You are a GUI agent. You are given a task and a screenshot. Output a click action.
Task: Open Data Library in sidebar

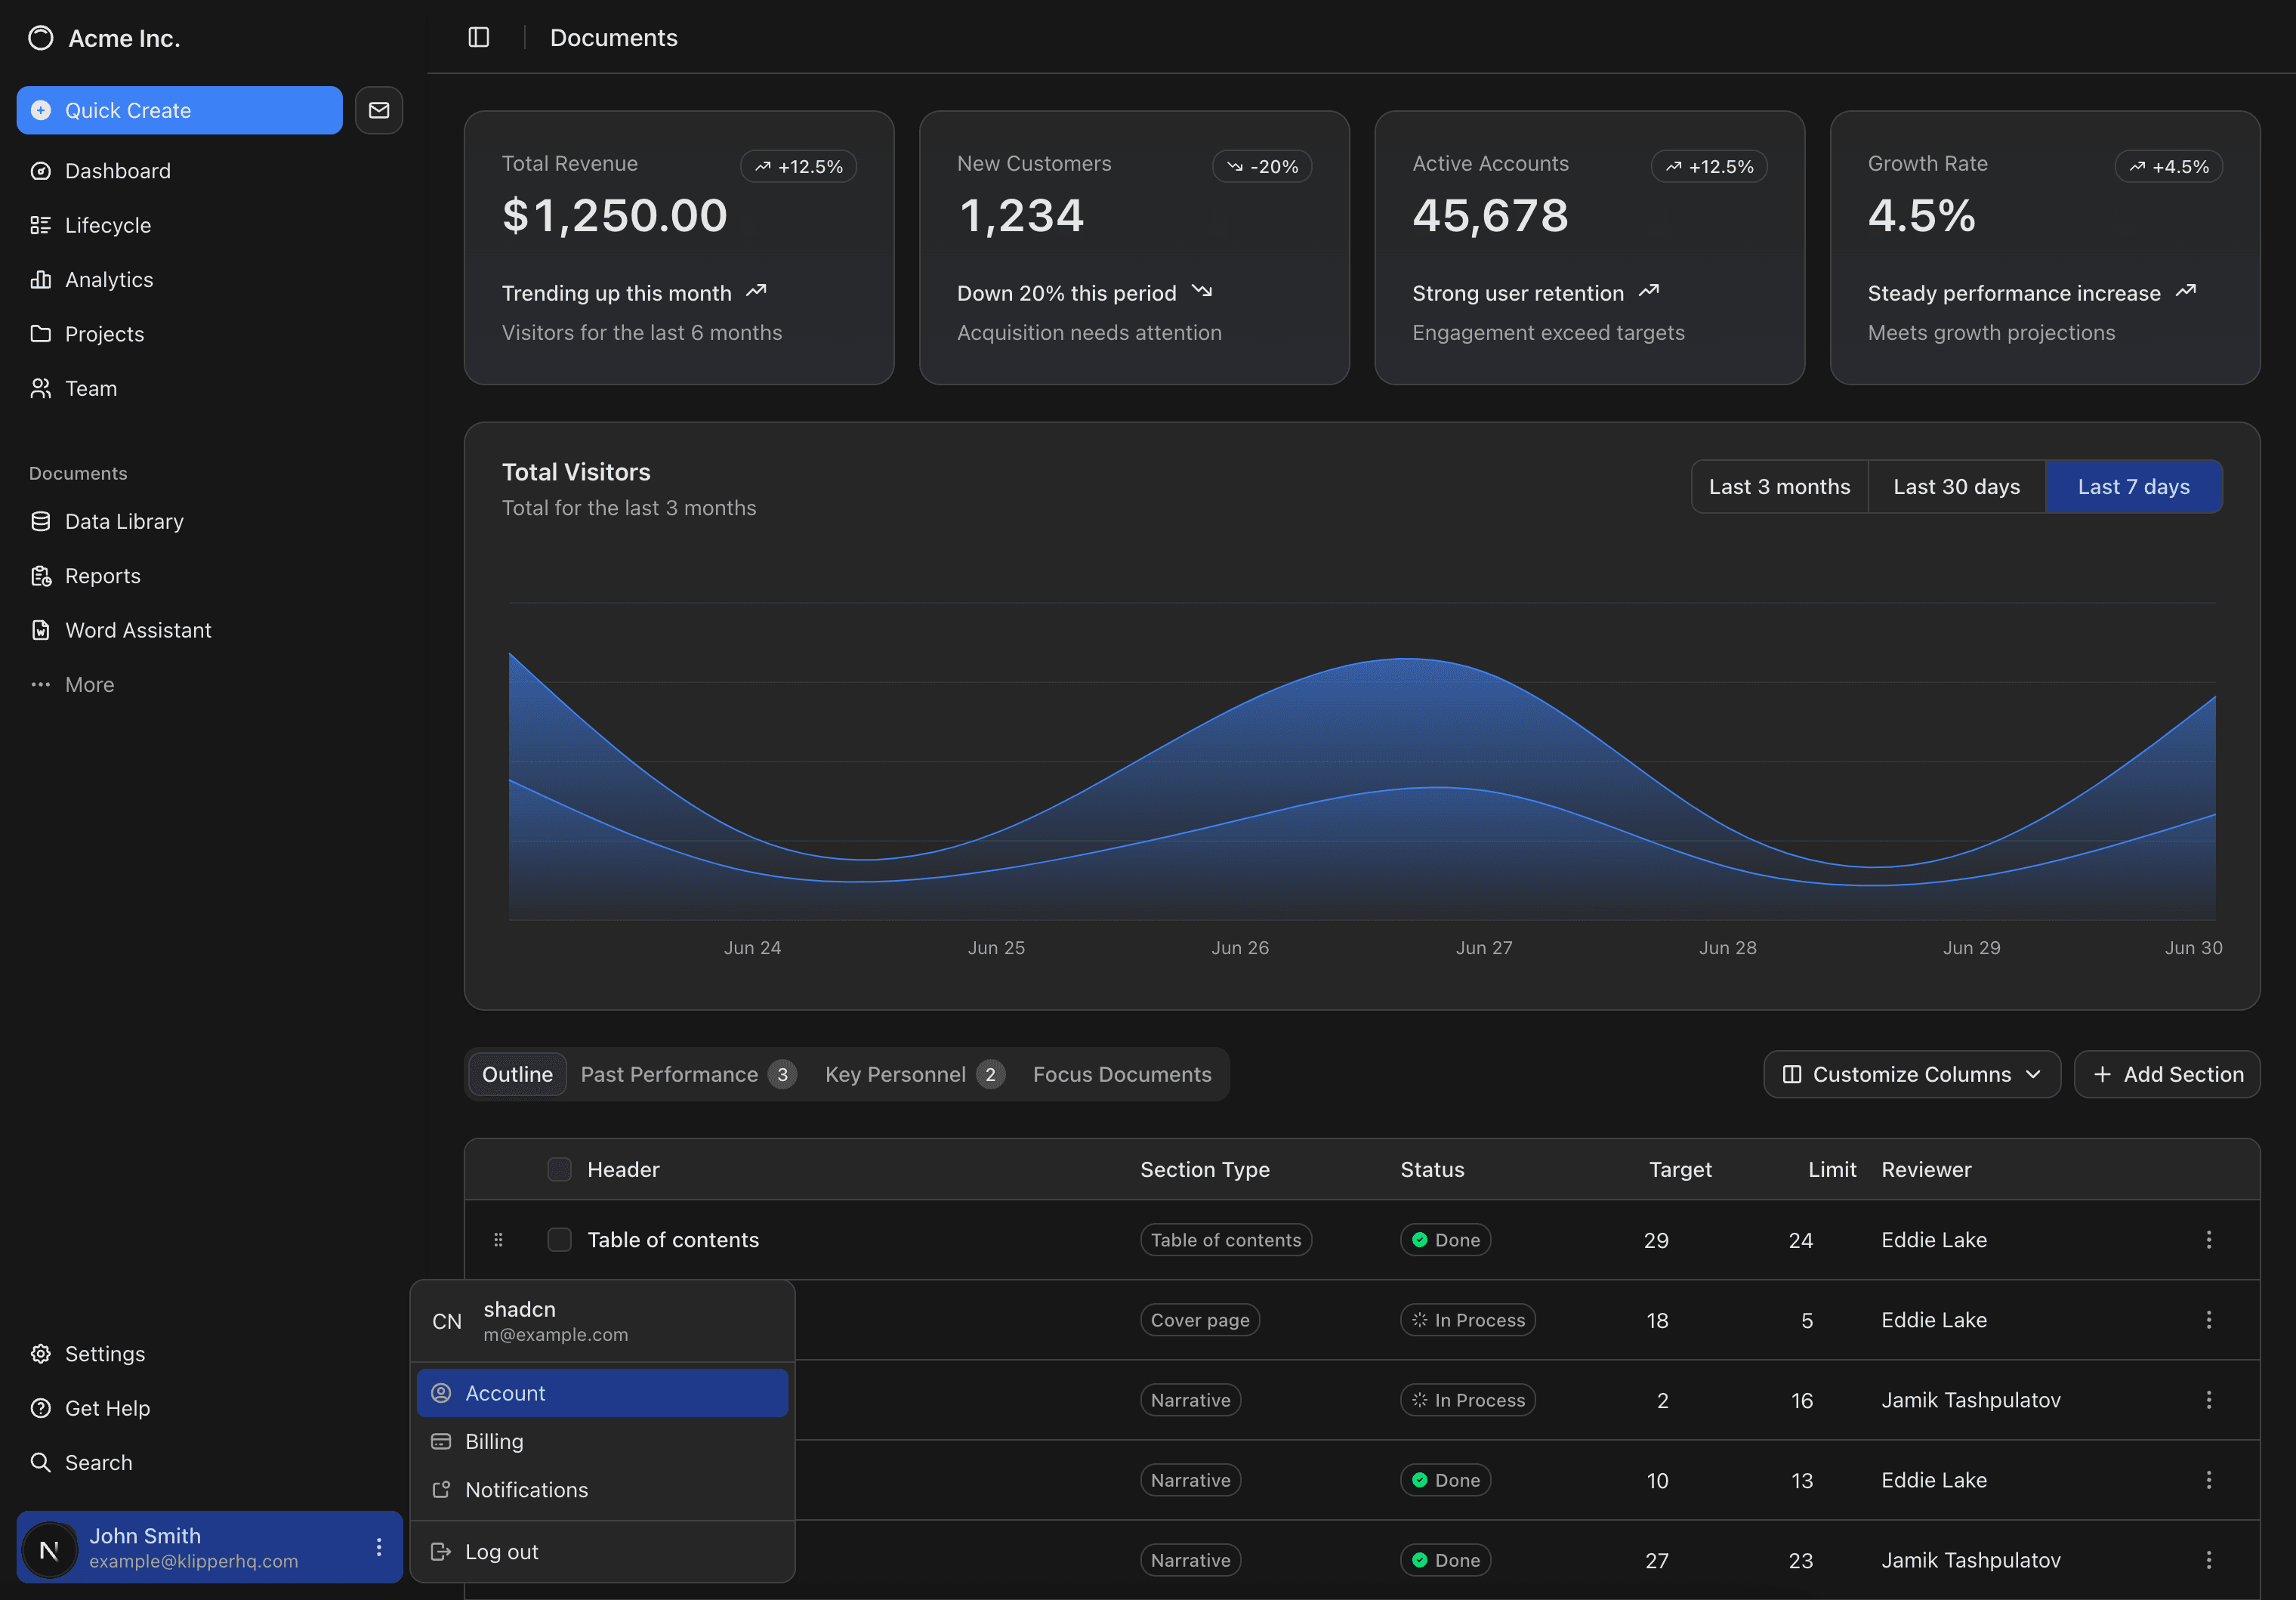tap(123, 522)
